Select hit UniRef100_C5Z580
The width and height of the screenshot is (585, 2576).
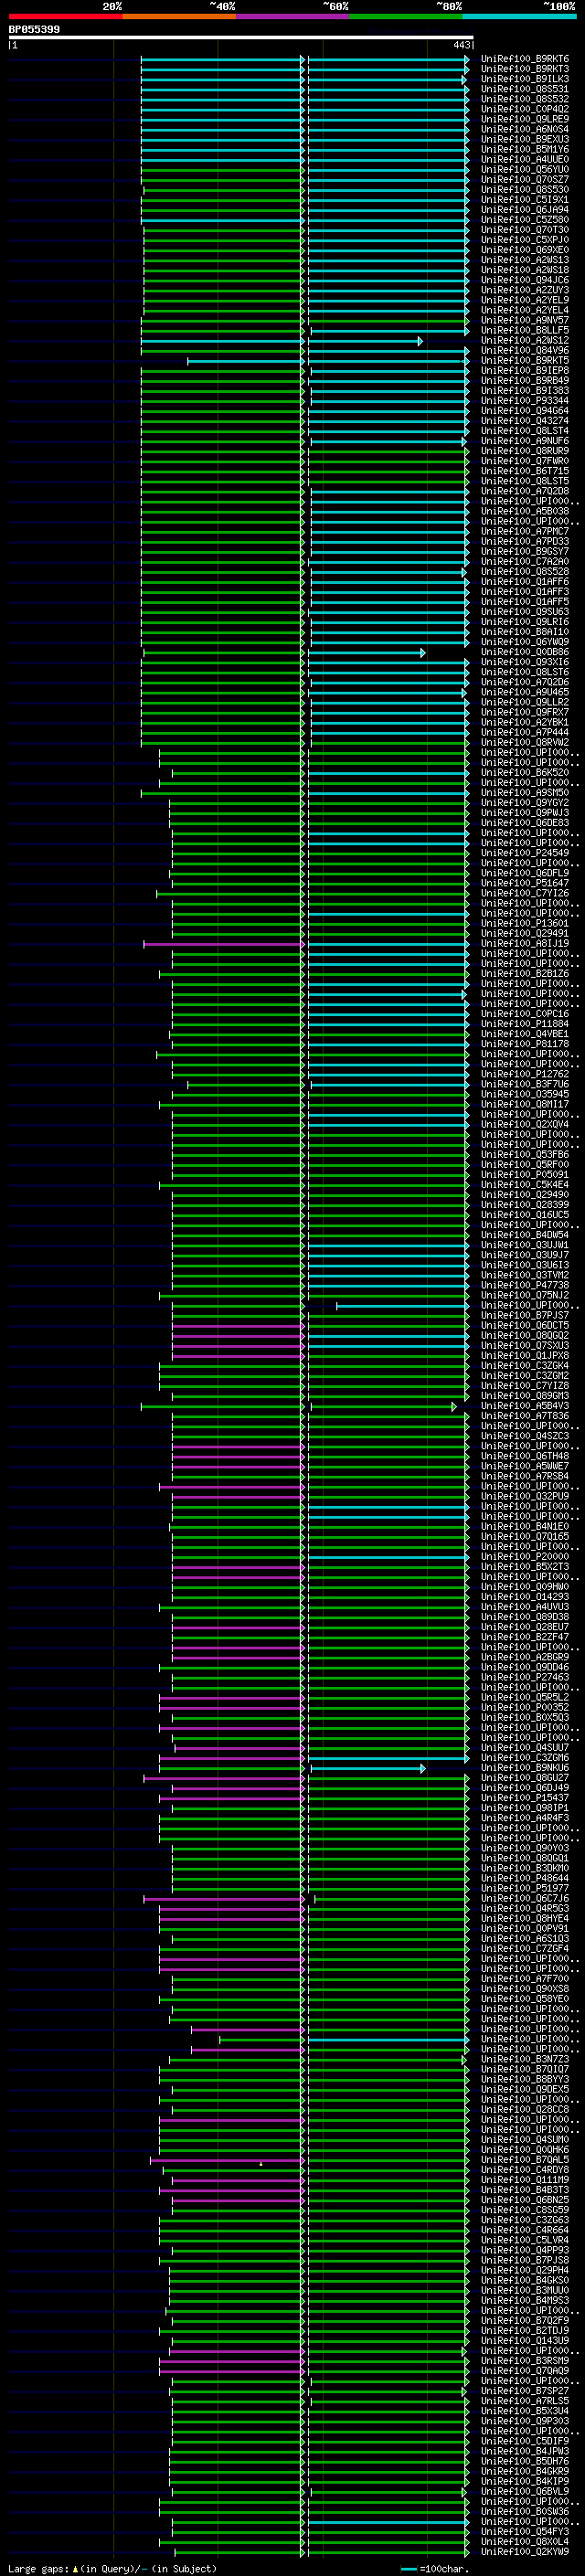[525, 219]
